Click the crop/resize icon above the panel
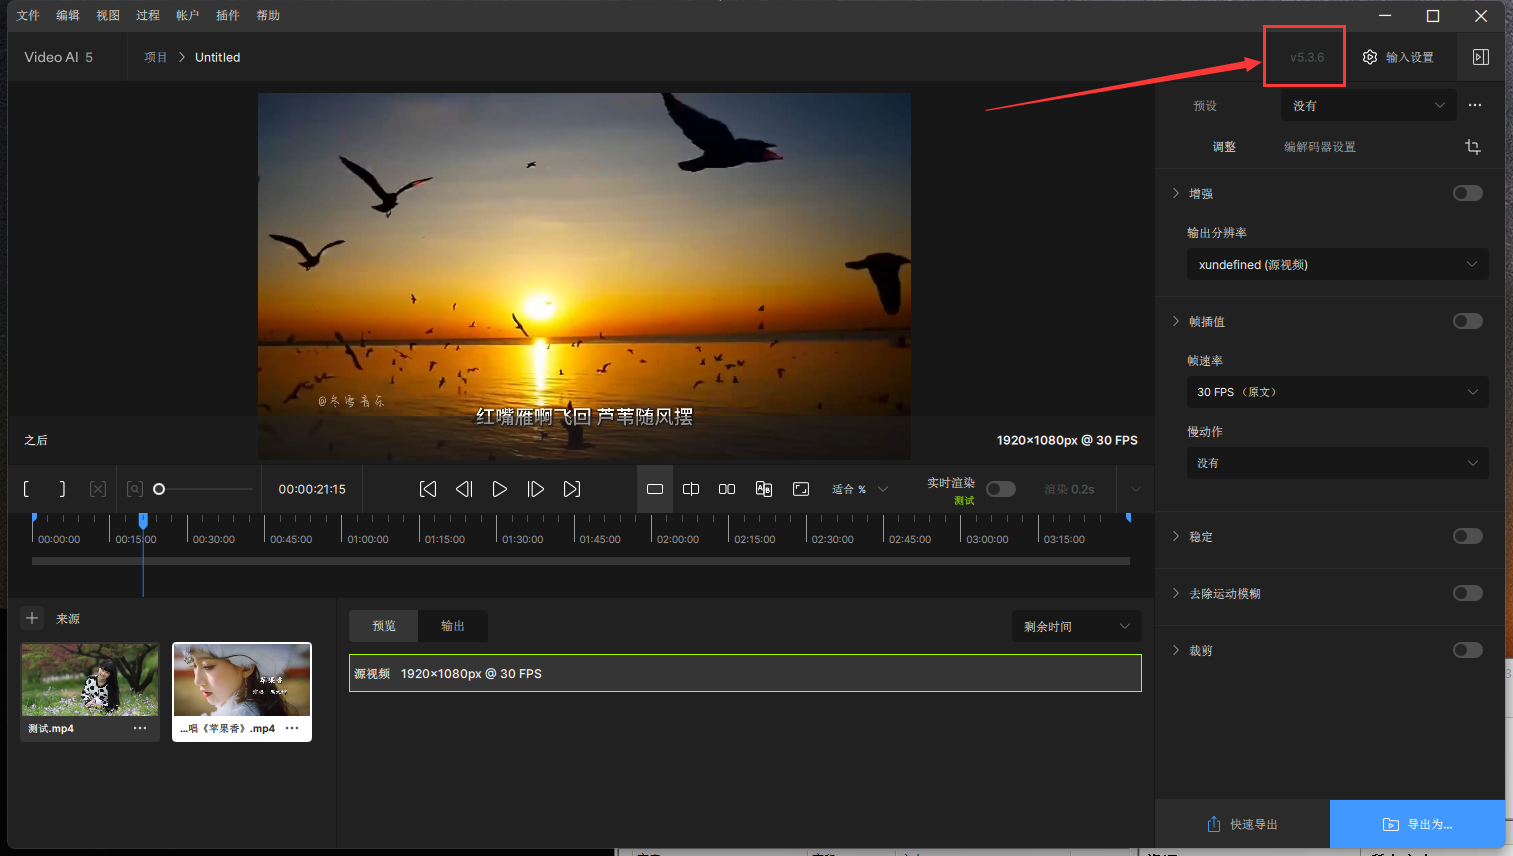The image size is (1513, 856). (1472, 147)
